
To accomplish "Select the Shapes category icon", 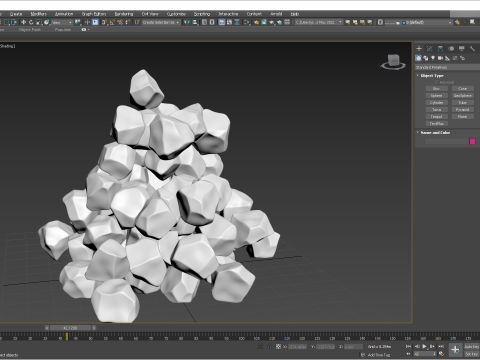I will 426,58.
